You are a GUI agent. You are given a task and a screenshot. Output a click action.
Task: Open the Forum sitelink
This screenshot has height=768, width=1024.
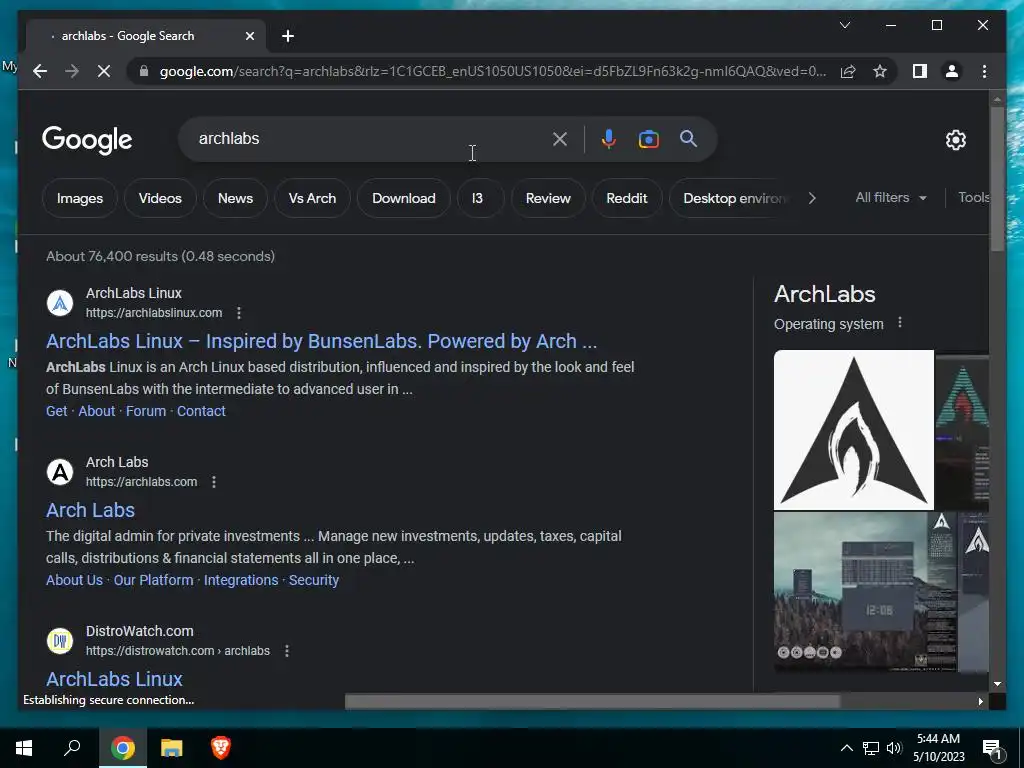coord(146,411)
